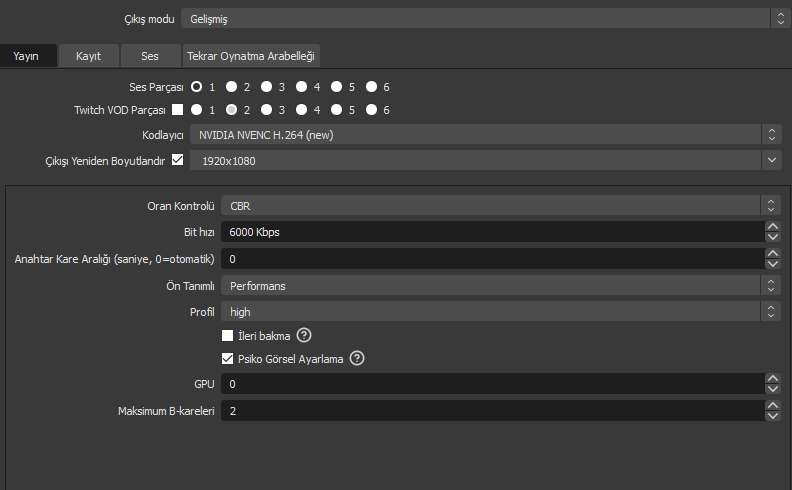Decrease the GPU value
792x490 pixels.
pyautogui.click(x=773, y=389)
